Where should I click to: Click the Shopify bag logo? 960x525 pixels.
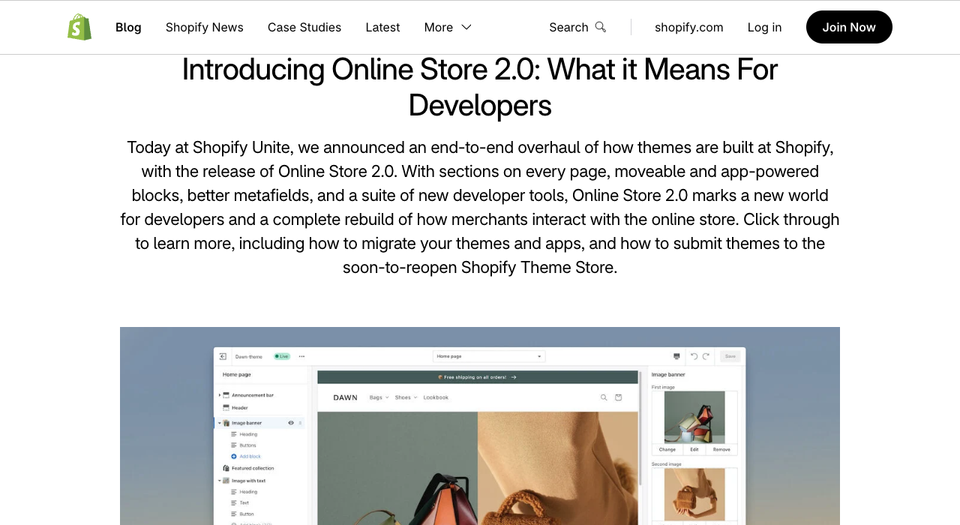[80, 27]
